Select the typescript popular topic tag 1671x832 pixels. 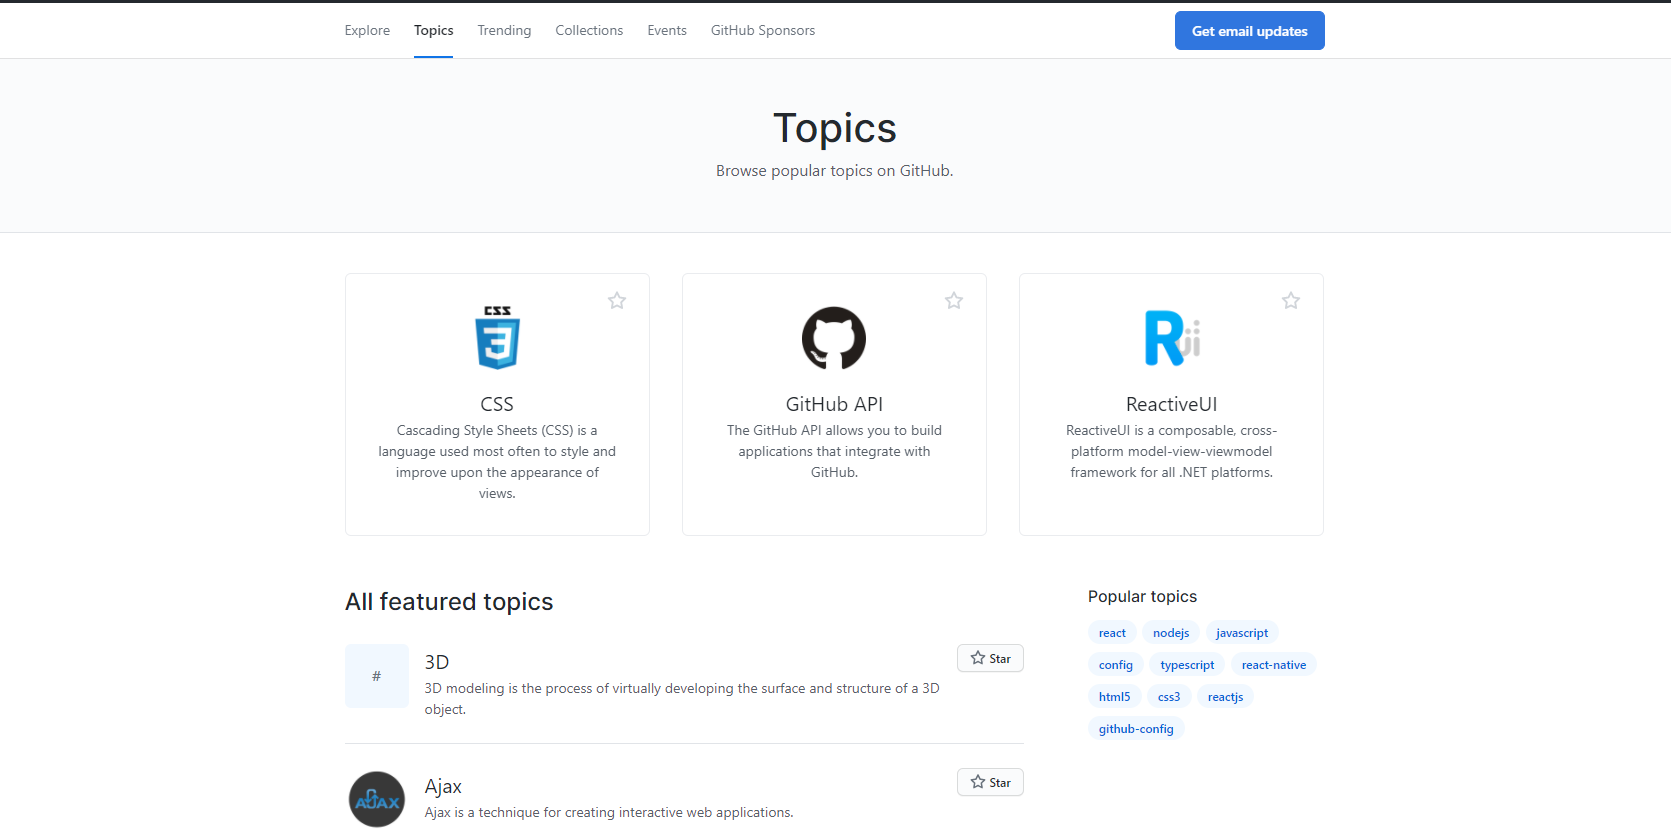tap(1187, 665)
